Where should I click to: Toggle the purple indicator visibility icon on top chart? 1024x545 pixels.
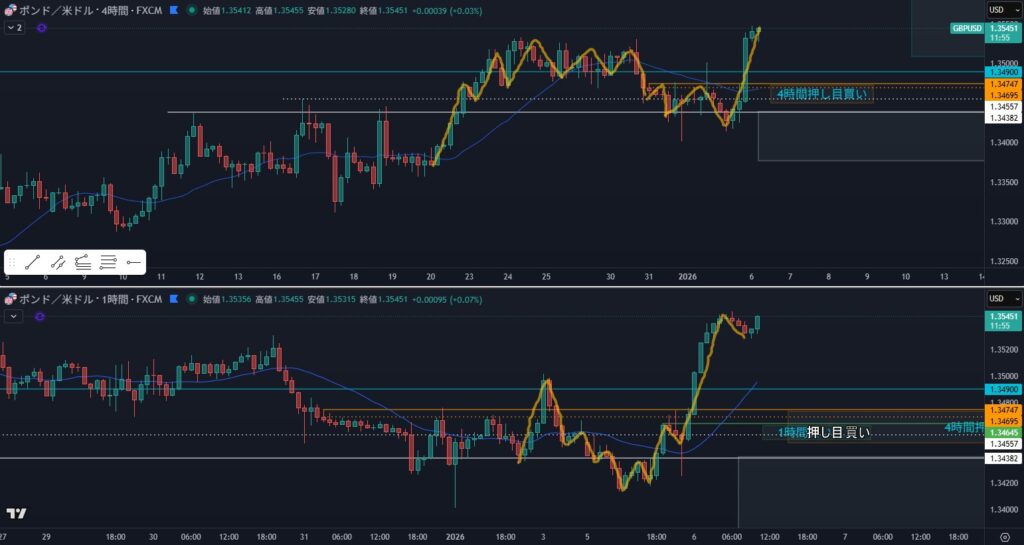coord(41,28)
